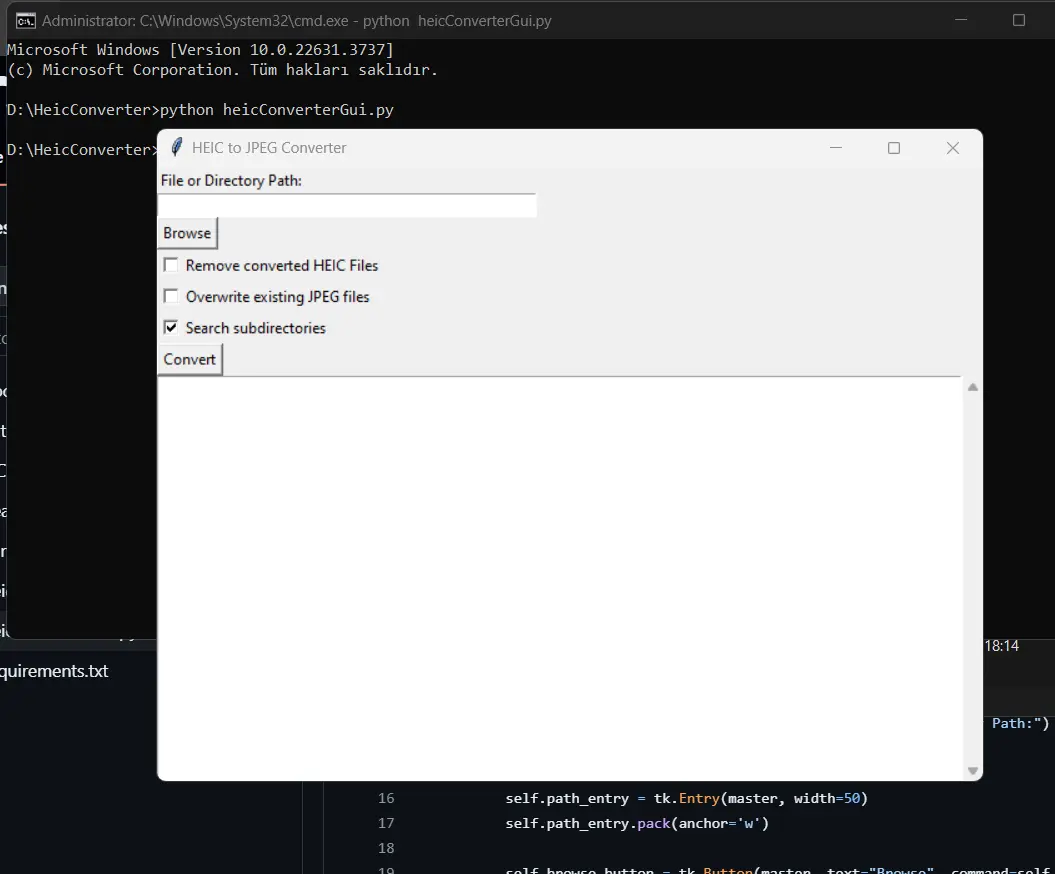Click the log scrollbar up arrow
This screenshot has width=1055, height=874.
[x=972, y=387]
